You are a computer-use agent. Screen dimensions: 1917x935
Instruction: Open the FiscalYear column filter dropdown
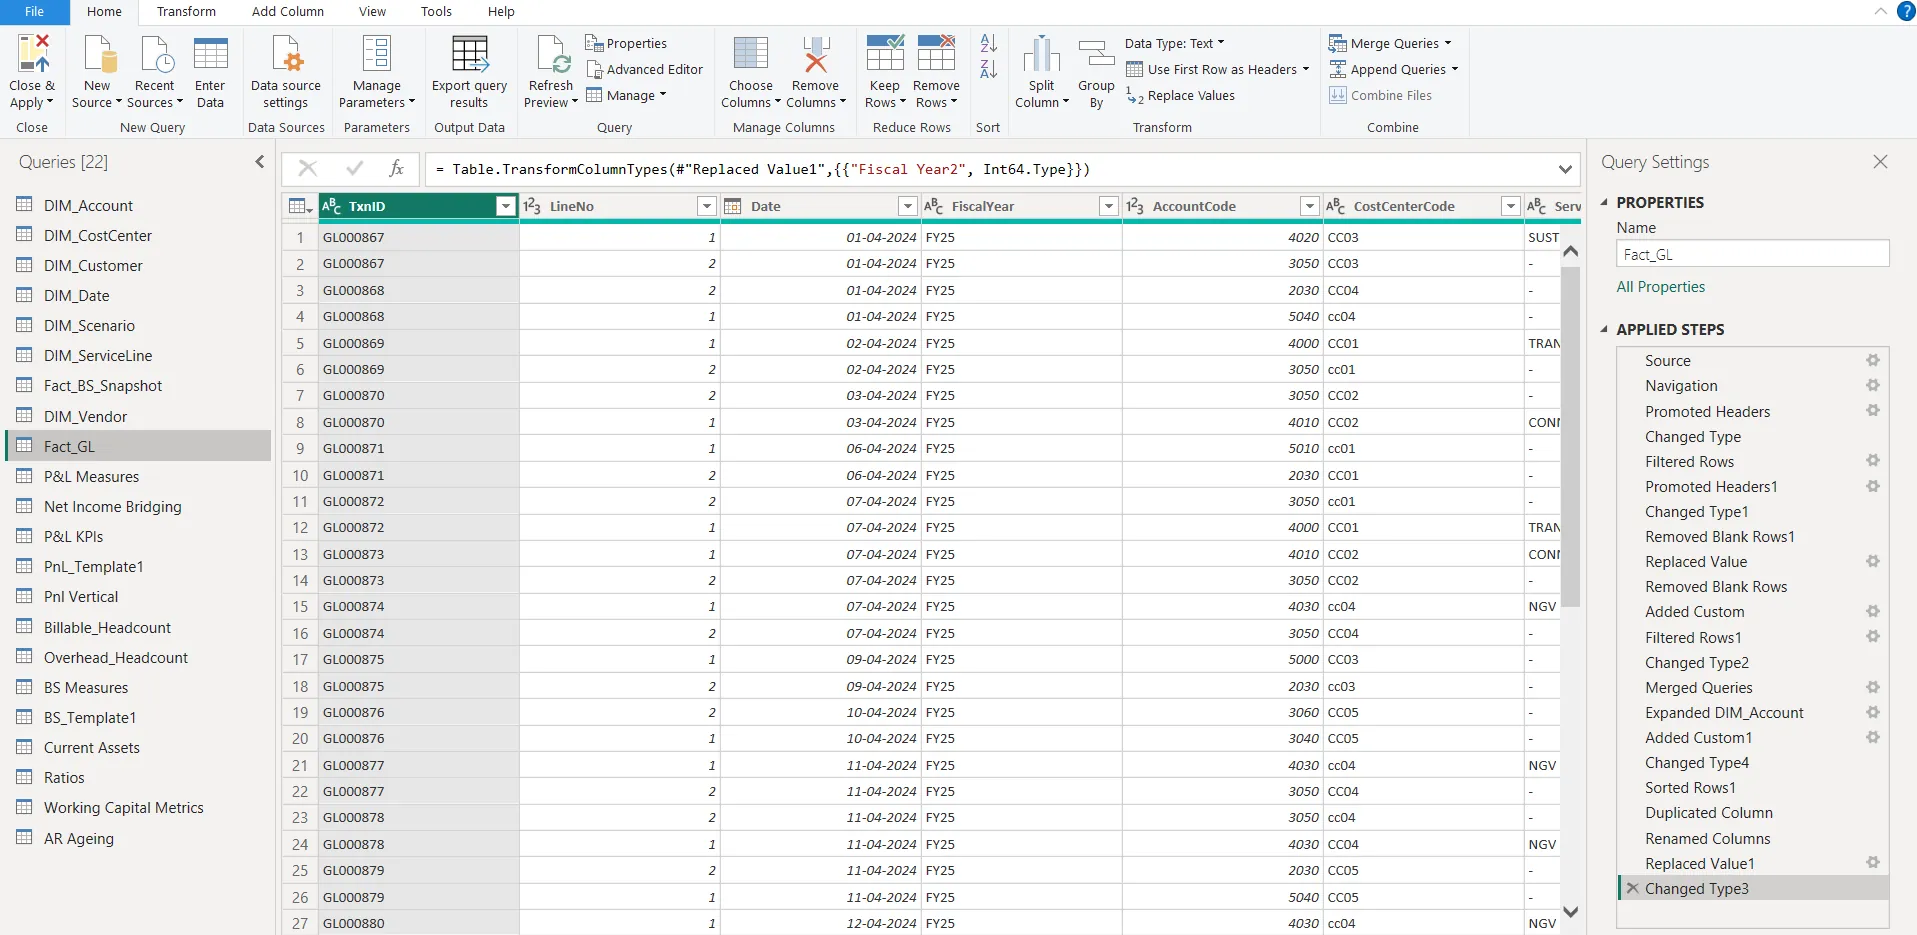point(1108,206)
